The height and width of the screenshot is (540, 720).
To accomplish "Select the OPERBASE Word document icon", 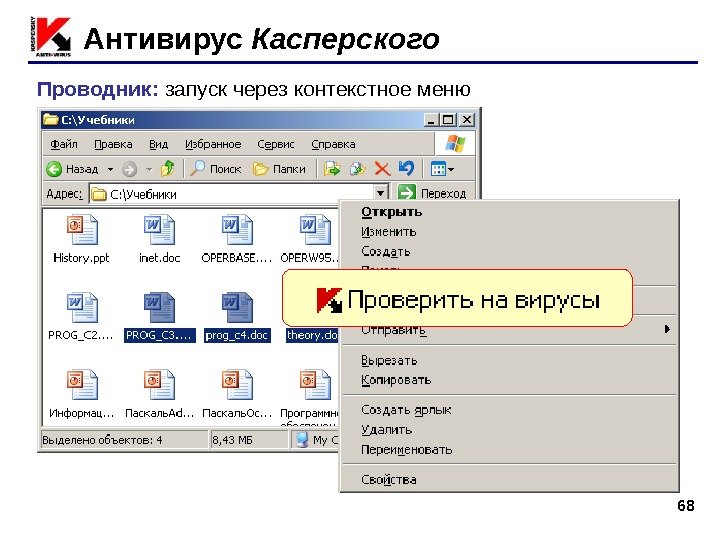I will point(237,230).
